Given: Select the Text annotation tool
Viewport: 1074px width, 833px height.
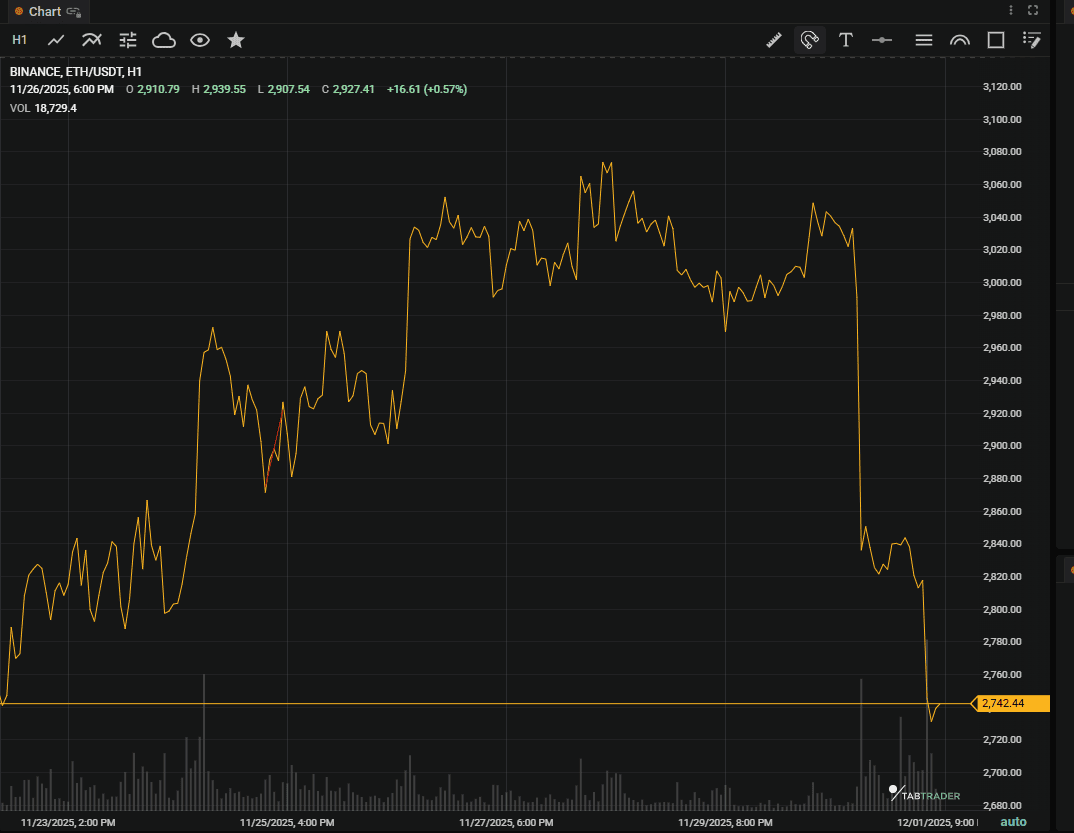Looking at the screenshot, I should (846, 40).
